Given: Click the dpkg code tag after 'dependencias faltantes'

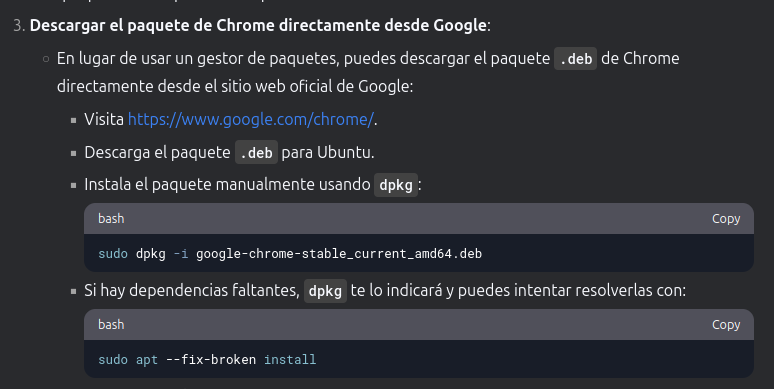Looking at the screenshot, I should (x=325, y=291).
